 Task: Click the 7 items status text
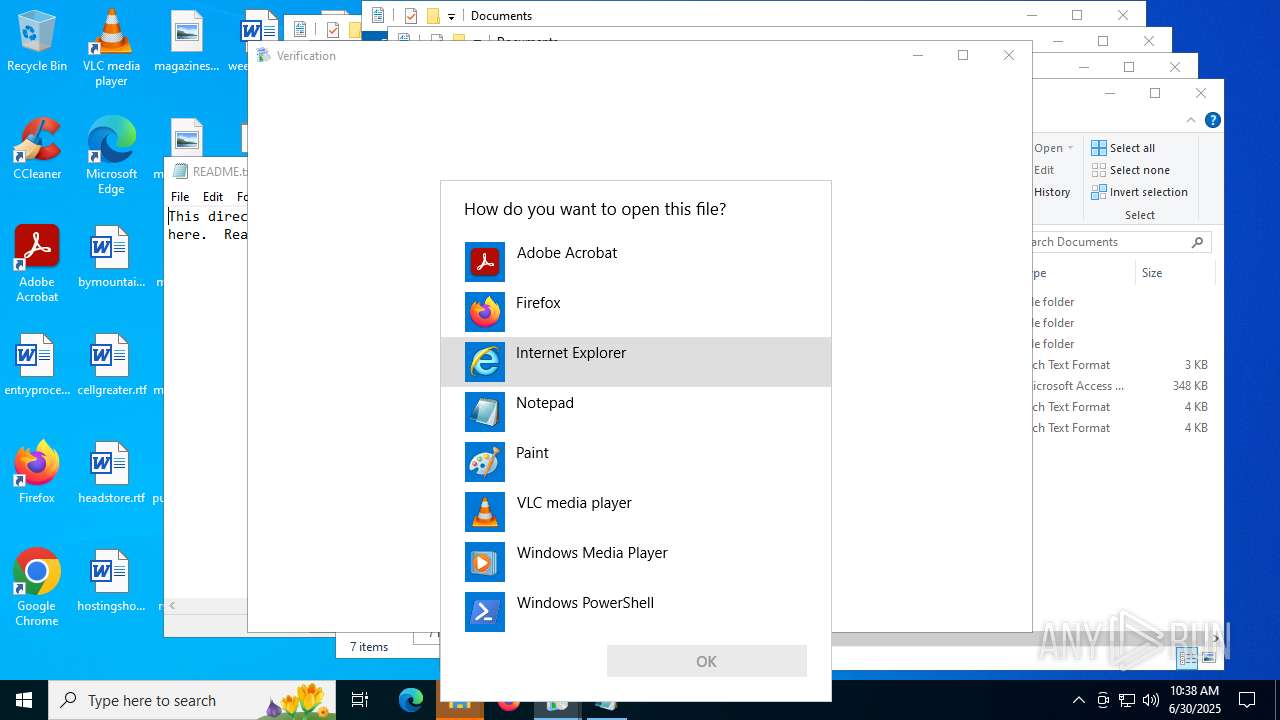click(x=369, y=647)
